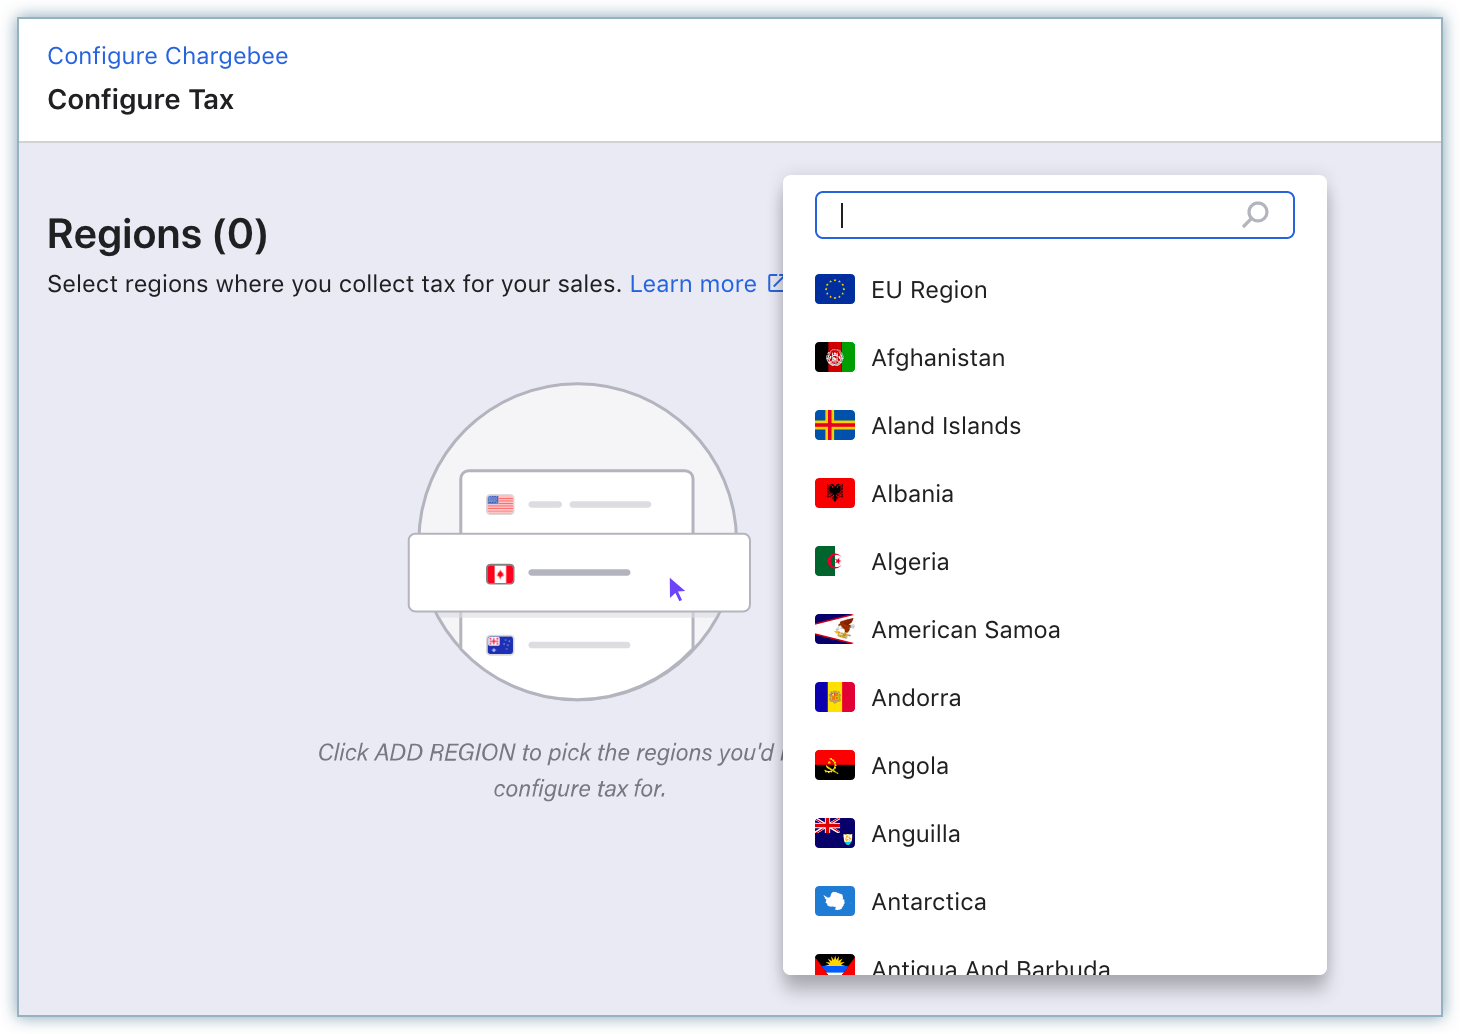The image size is (1460, 1034).
Task: Click the search magnifier icon in dropdown
Action: (x=1255, y=214)
